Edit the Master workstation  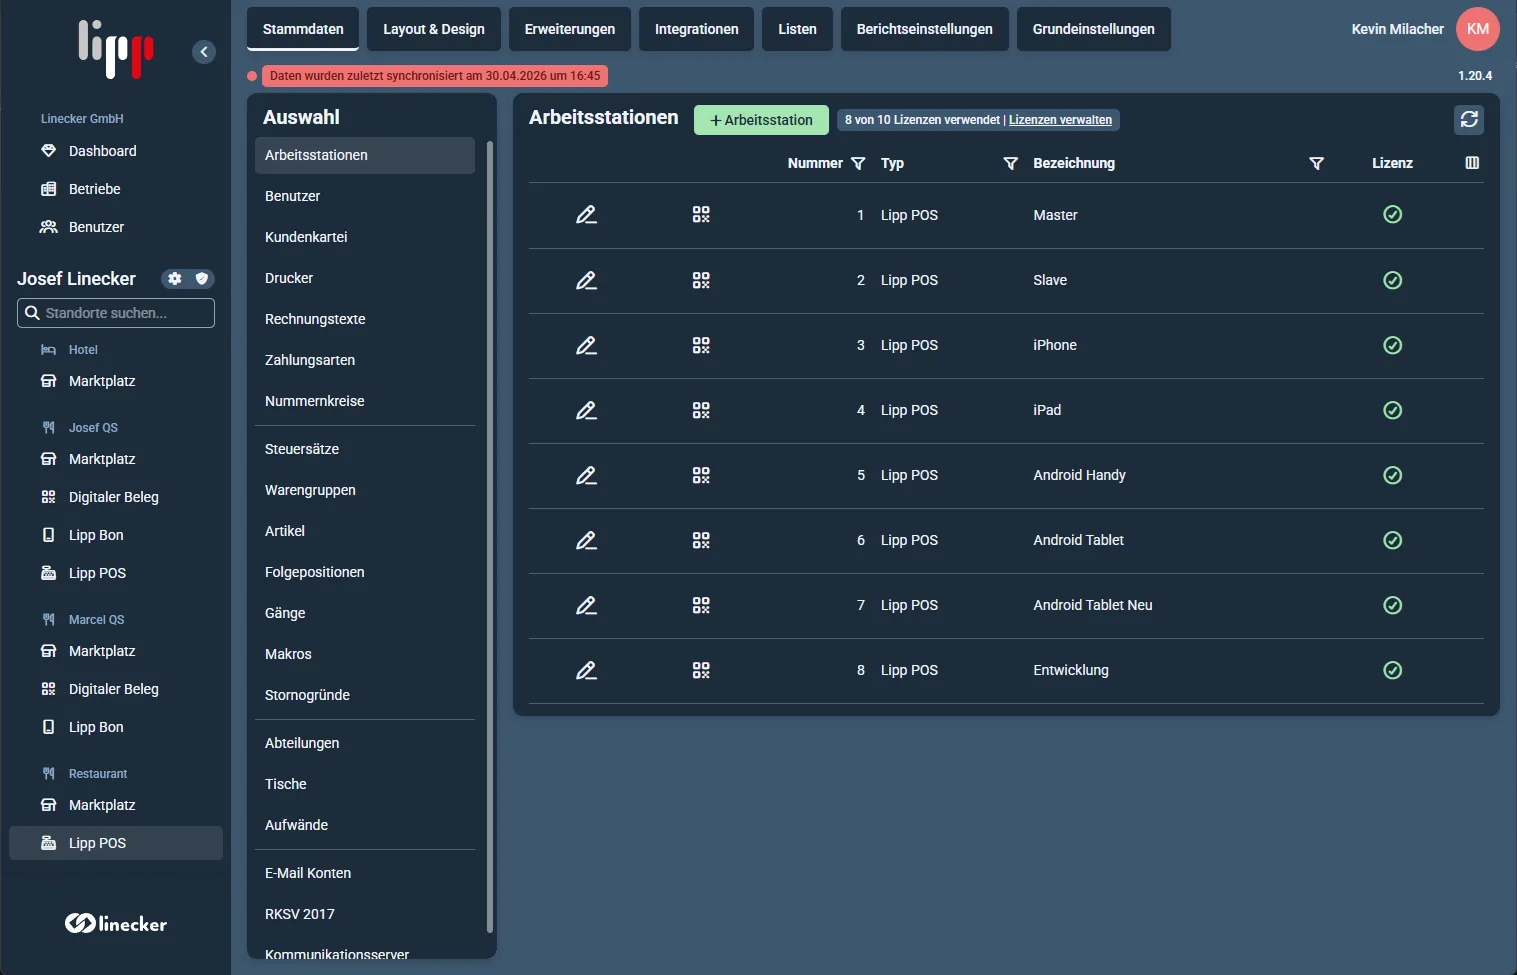(587, 215)
